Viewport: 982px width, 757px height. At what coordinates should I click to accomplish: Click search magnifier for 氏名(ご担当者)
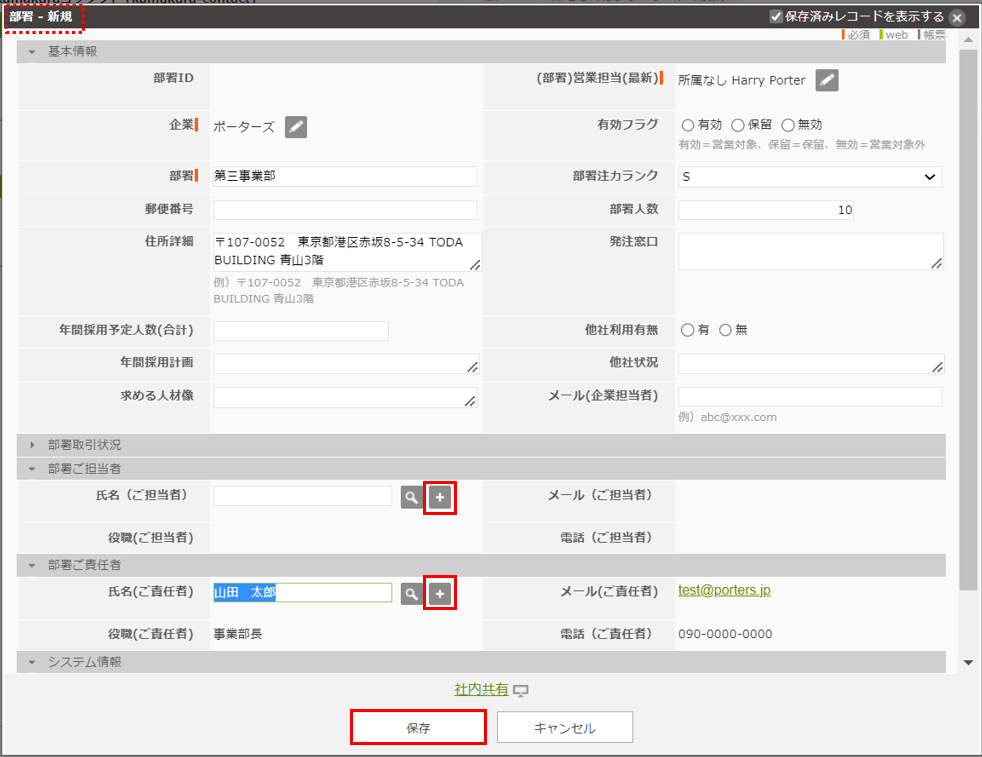tap(411, 497)
